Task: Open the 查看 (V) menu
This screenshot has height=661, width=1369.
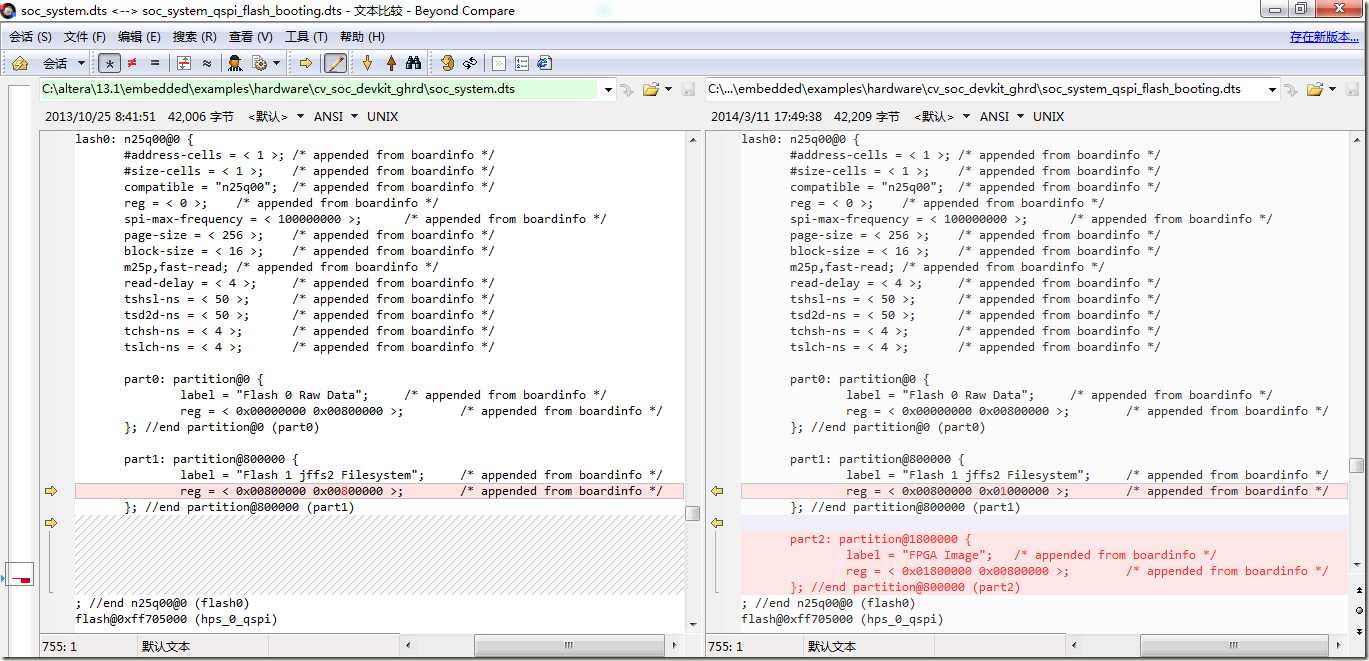Action: [250, 37]
